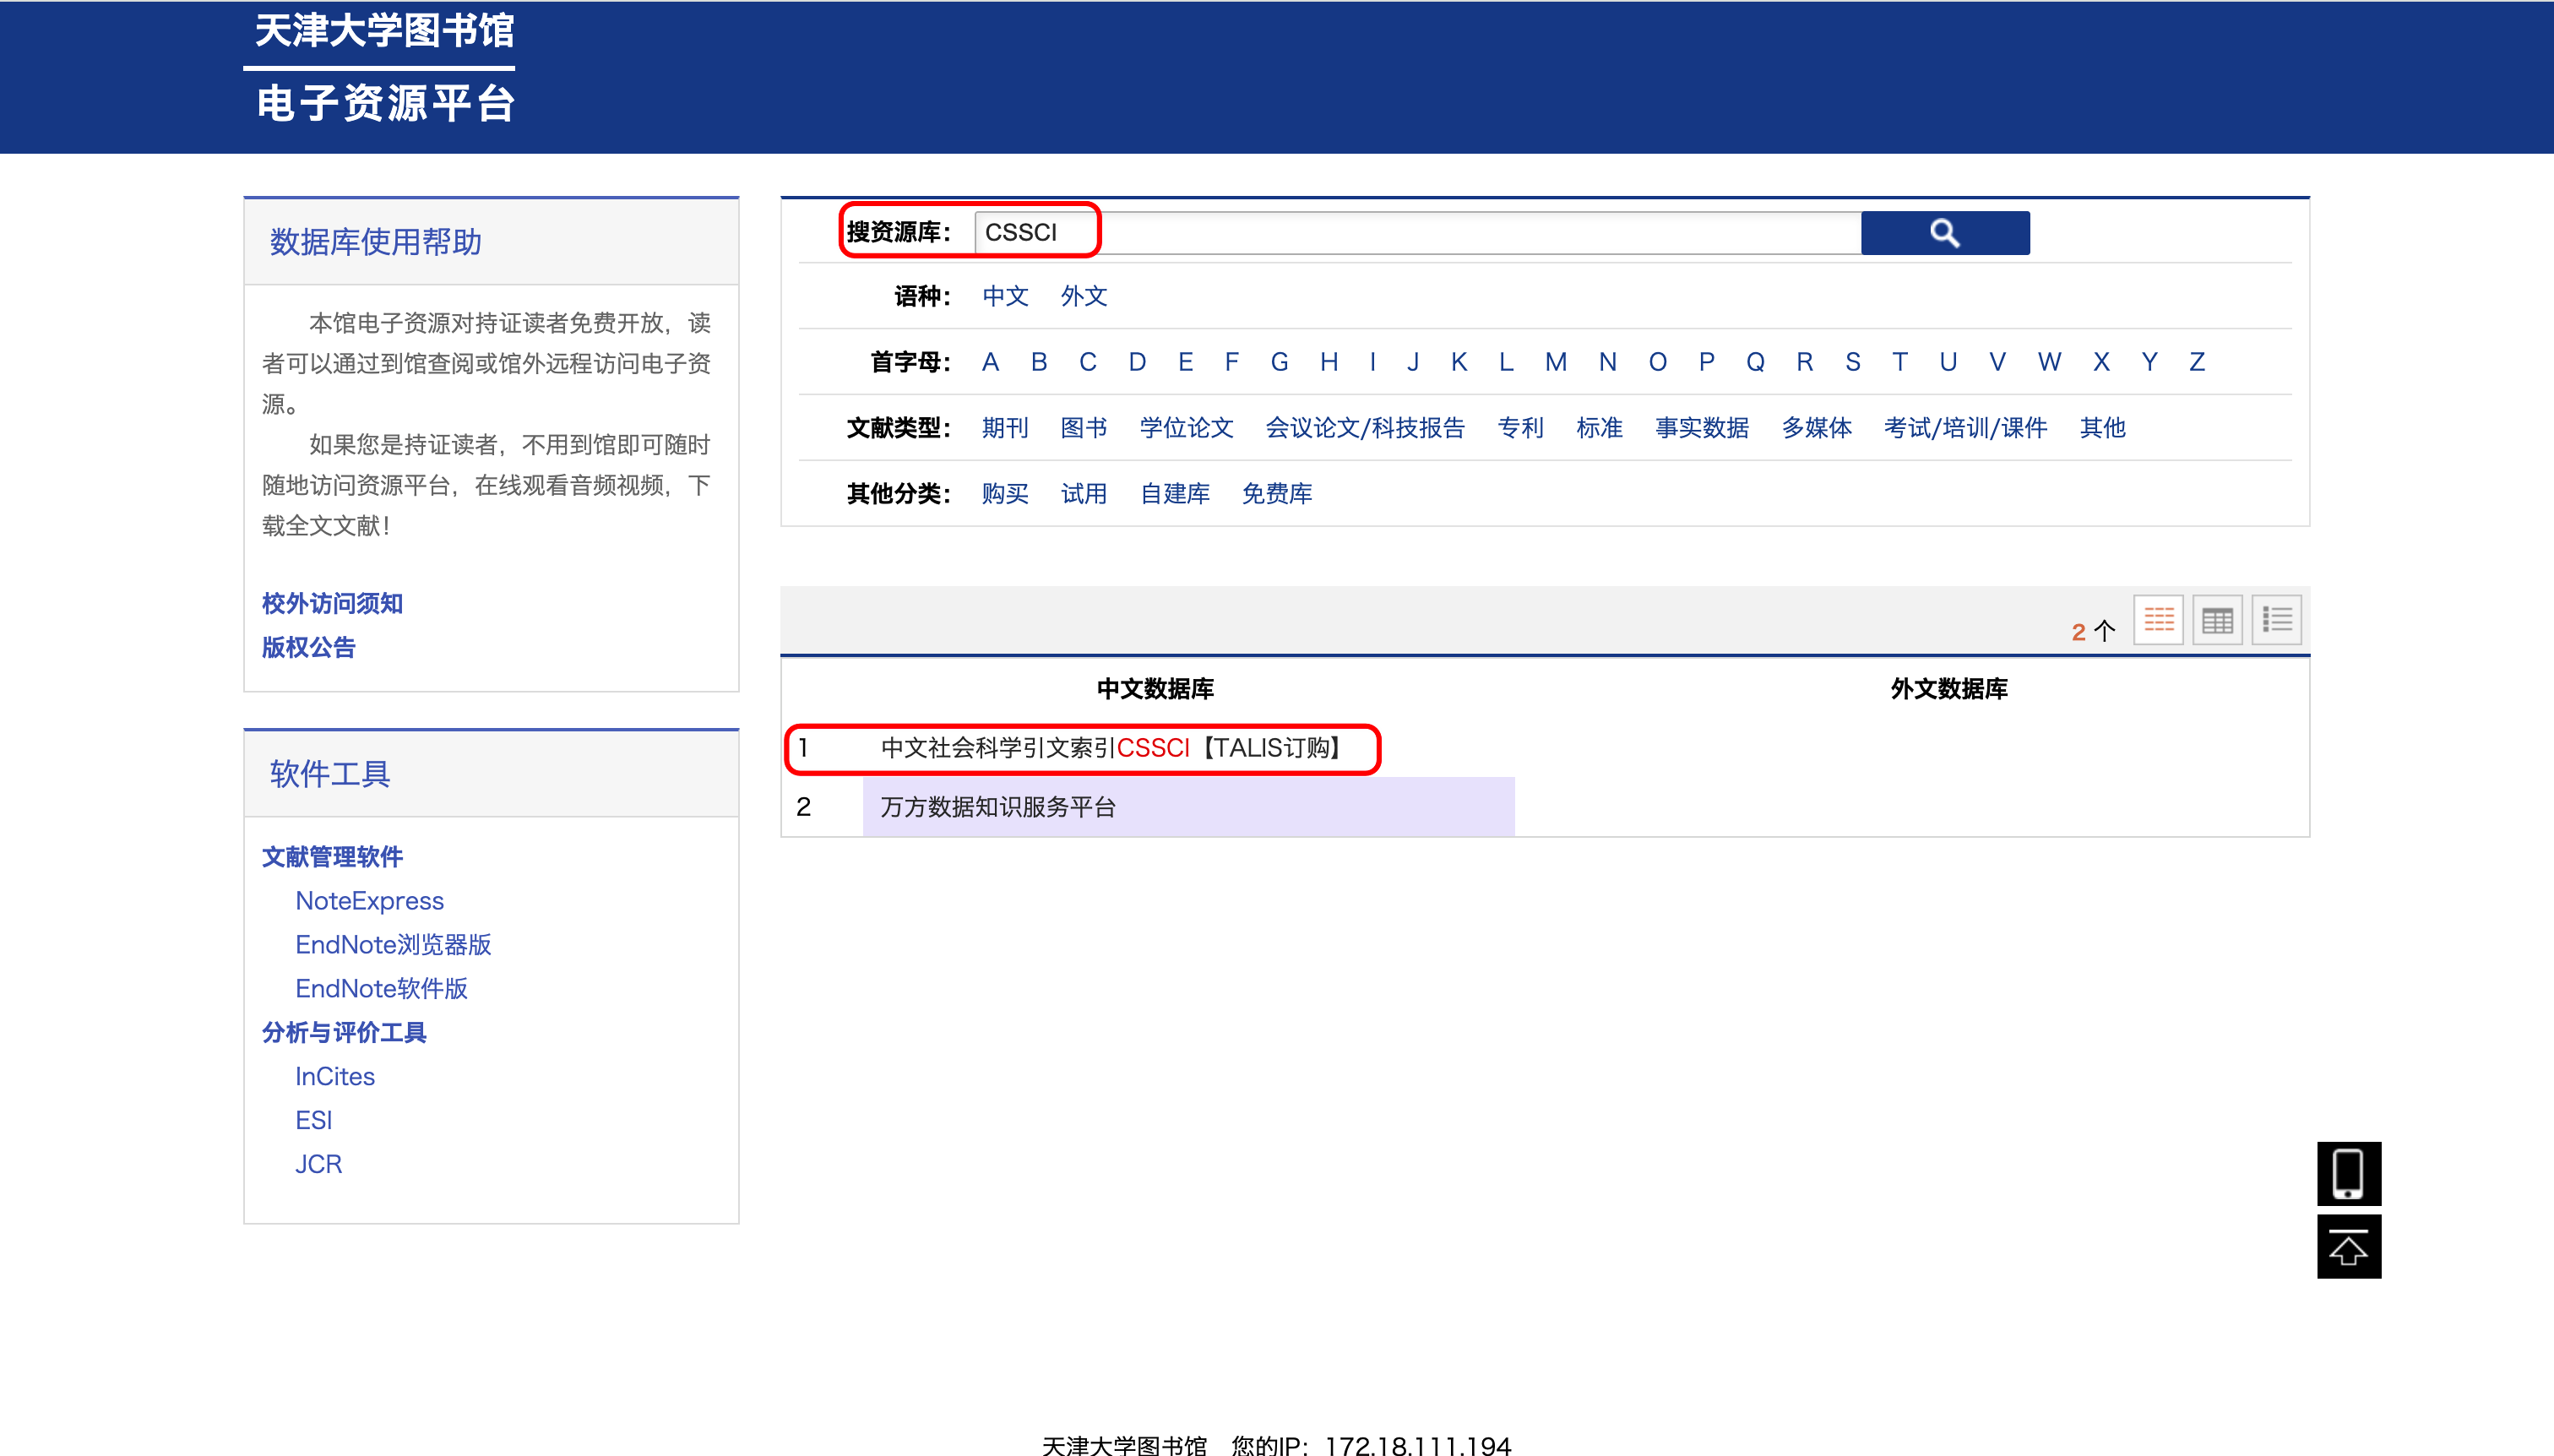
Task: Select the 学位论文 document type
Action: (1186, 428)
